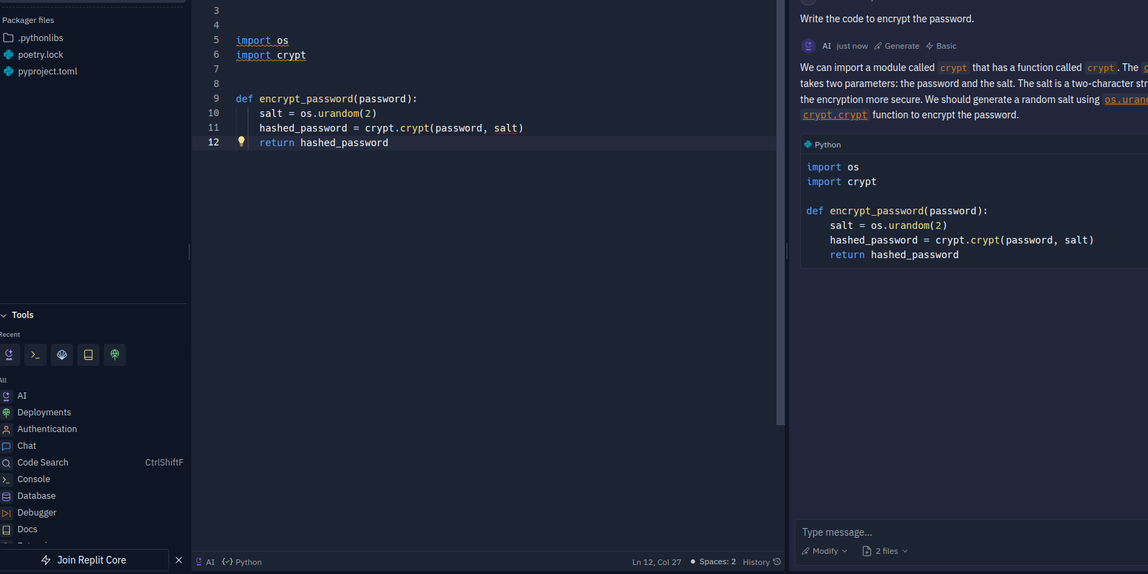Screen dimensions: 1148x574
Task: Click 'import crypt' in the chat code block
Action: pos(841,182)
